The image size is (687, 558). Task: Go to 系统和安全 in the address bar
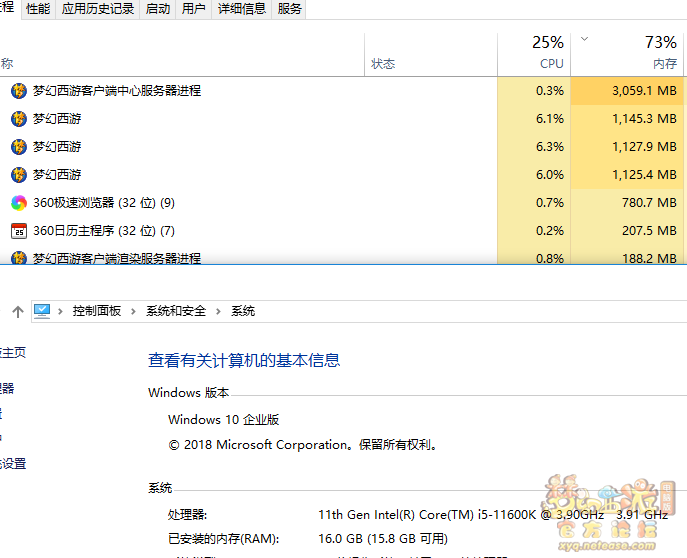click(176, 311)
